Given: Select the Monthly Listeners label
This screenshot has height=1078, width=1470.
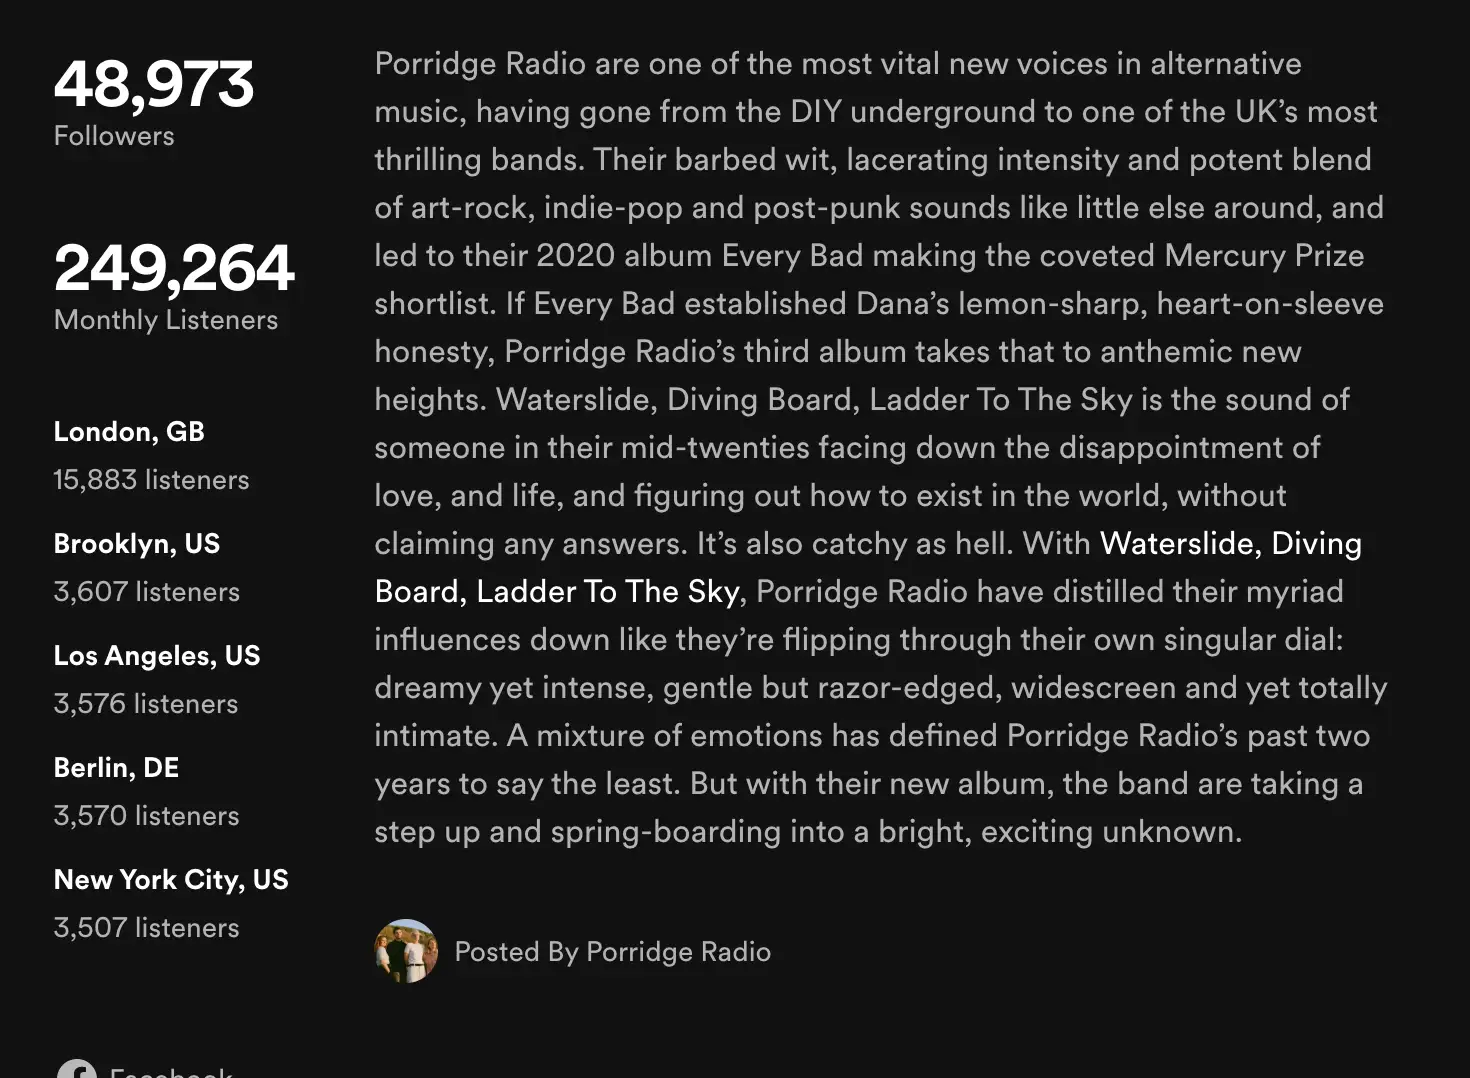Looking at the screenshot, I should pyautogui.click(x=166, y=320).
